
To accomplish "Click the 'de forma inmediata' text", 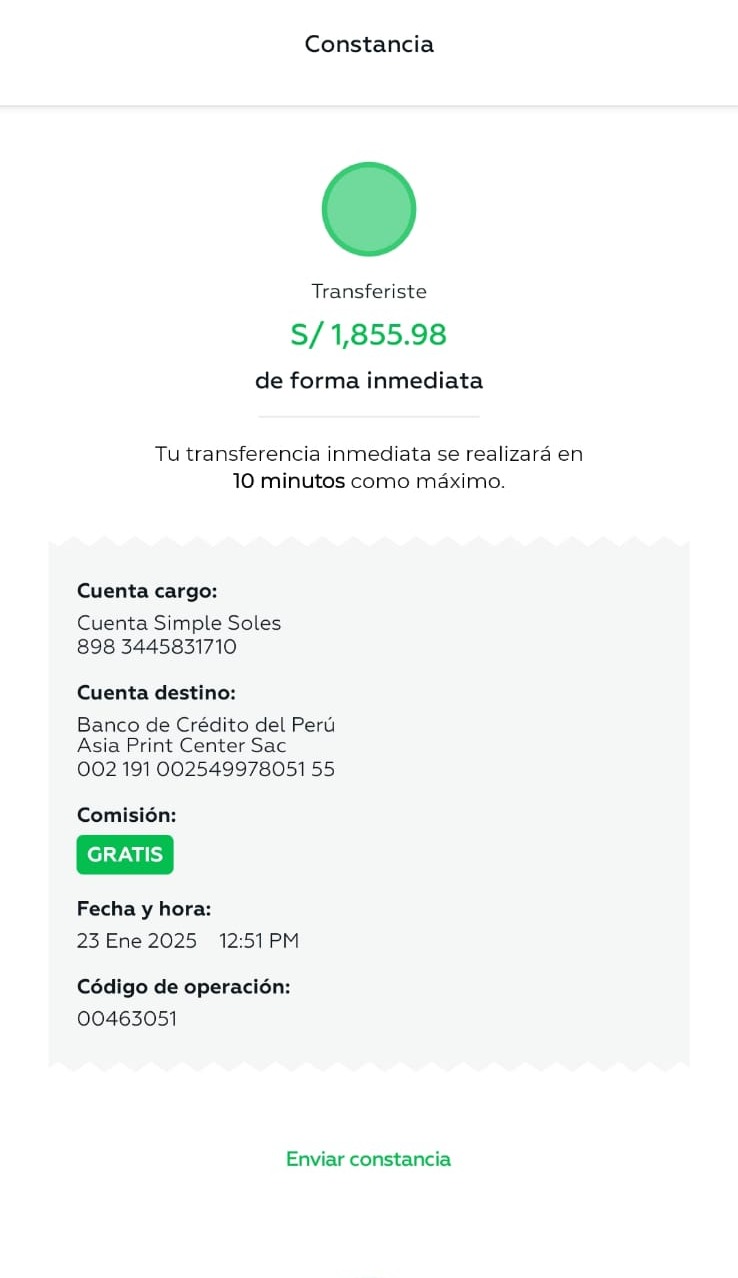I will pos(369,381).
